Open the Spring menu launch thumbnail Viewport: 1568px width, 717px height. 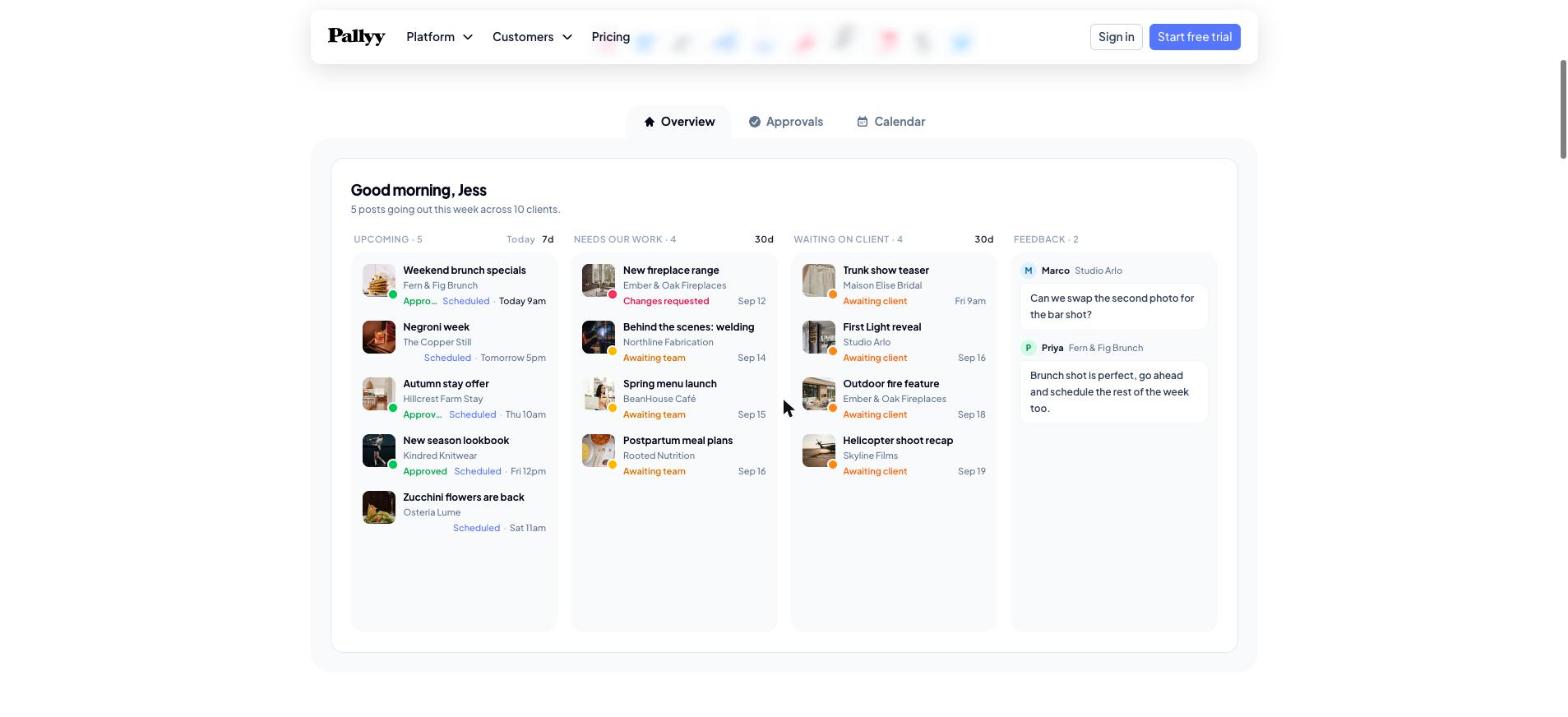click(x=599, y=394)
